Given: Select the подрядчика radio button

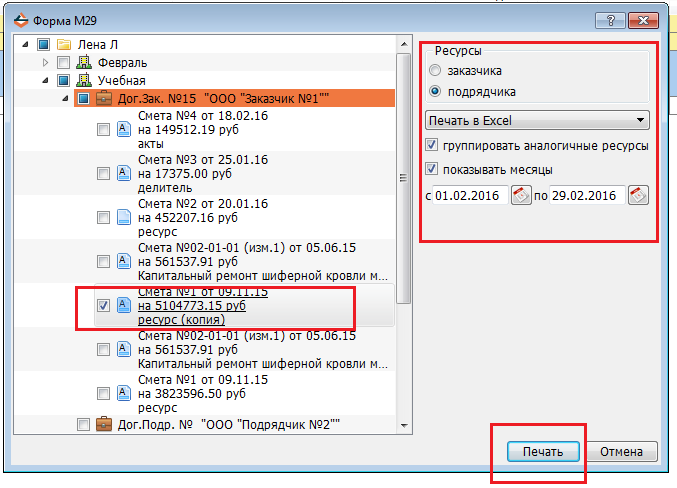Looking at the screenshot, I should coord(435,91).
